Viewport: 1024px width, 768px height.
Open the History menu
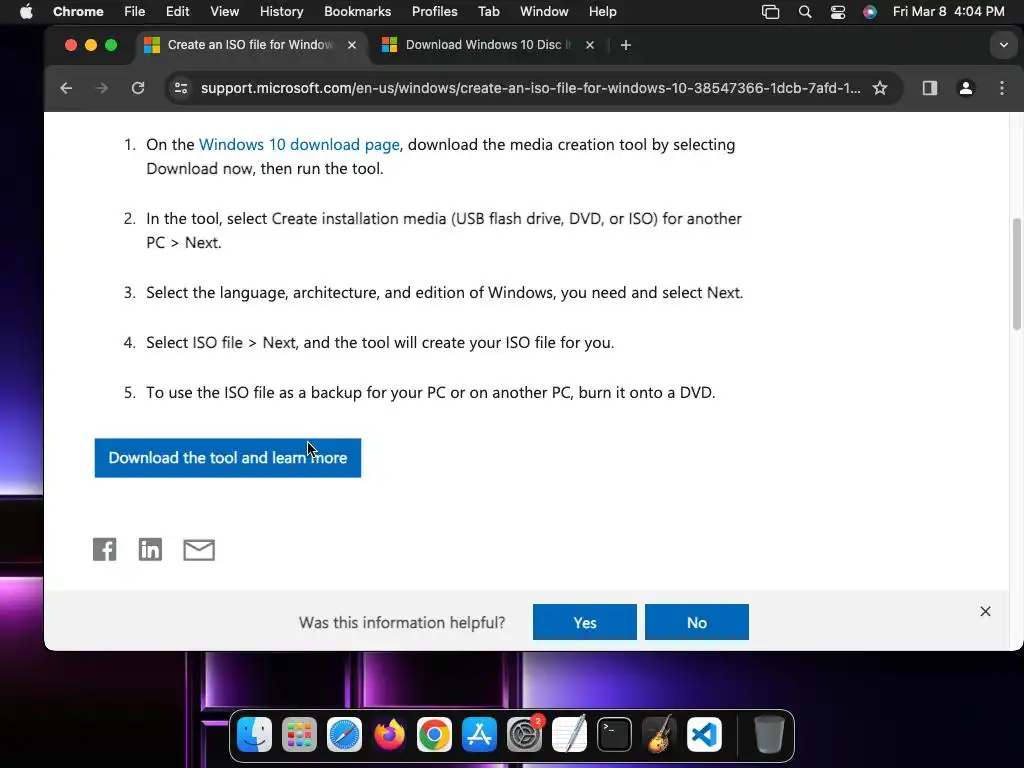[281, 12]
